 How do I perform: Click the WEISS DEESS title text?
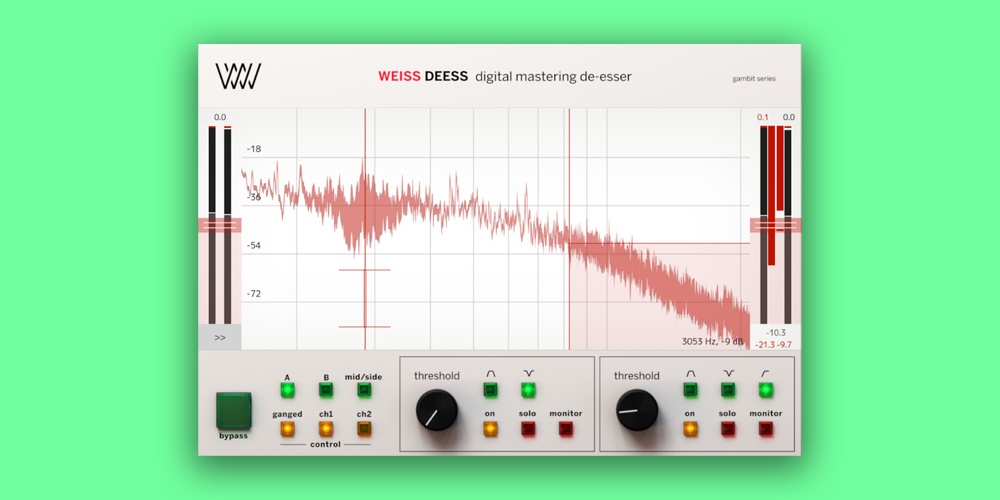[x=423, y=77]
